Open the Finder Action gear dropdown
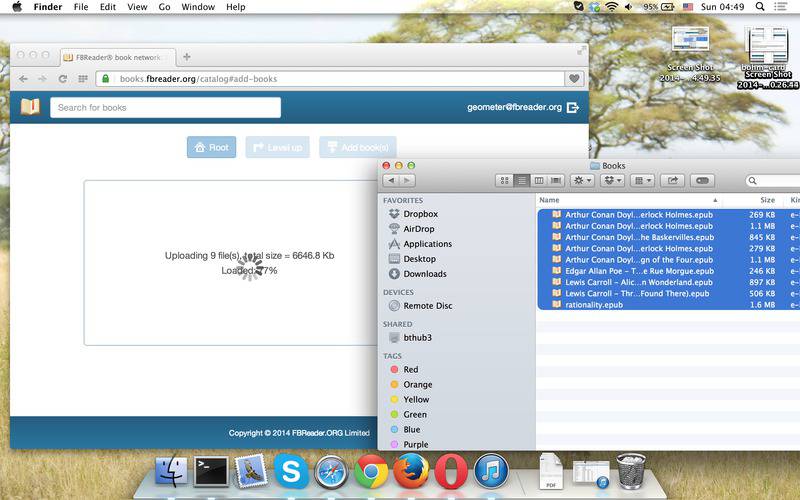Viewport: 800px width, 500px height. coord(582,180)
